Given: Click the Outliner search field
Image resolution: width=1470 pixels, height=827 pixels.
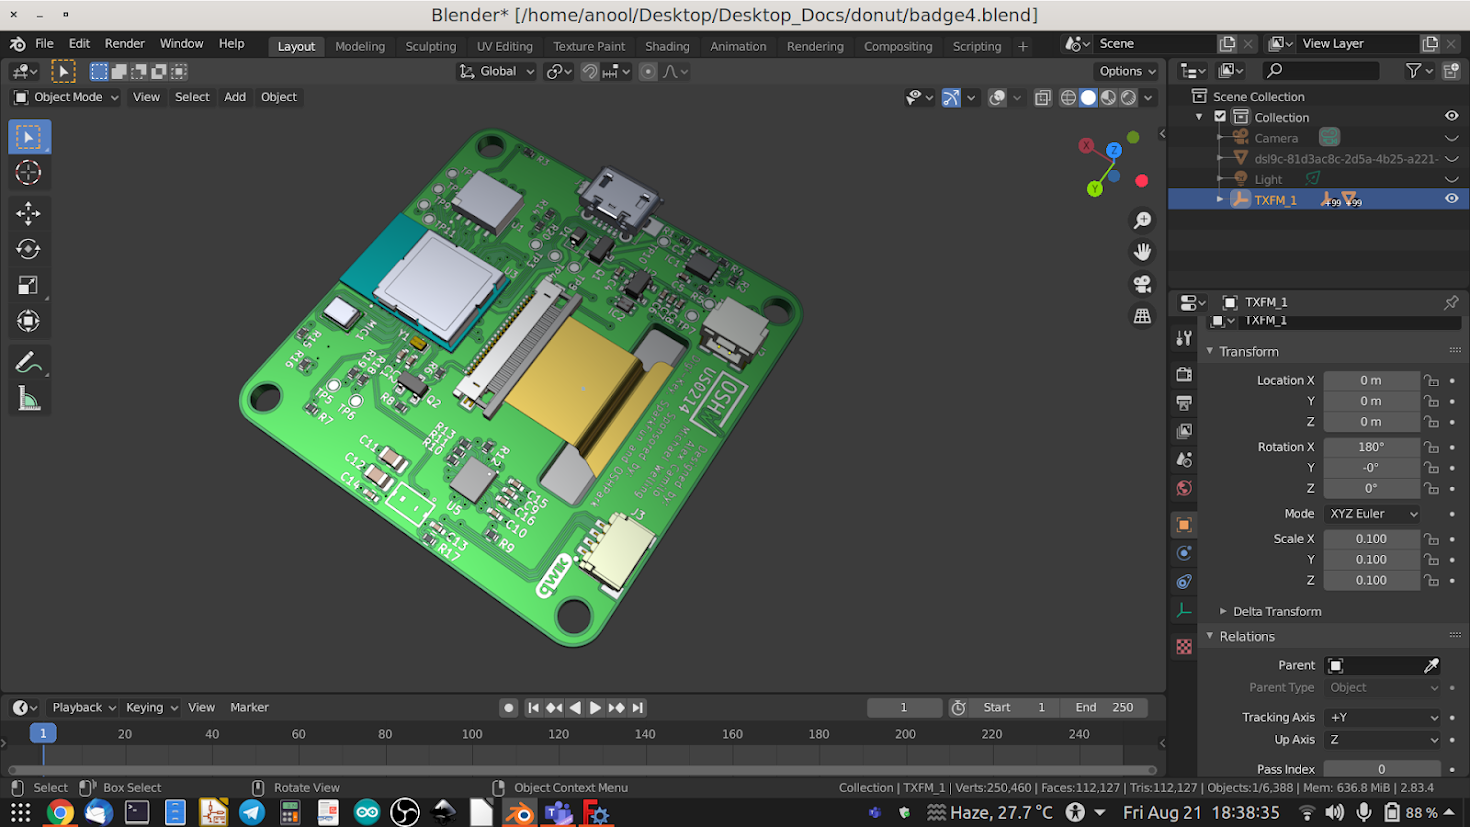Looking at the screenshot, I should click(x=1320, y=71).
